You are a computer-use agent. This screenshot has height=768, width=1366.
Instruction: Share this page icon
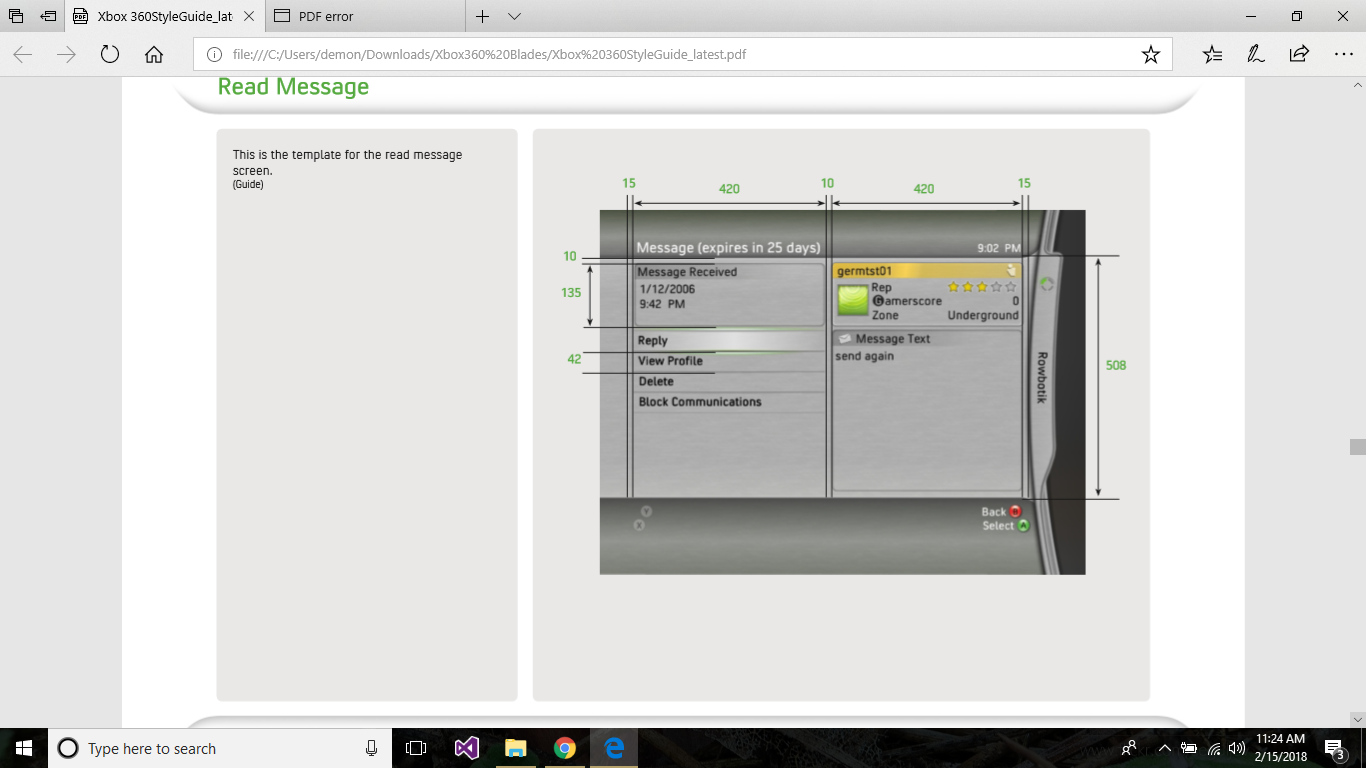(x=1299, y=55)
